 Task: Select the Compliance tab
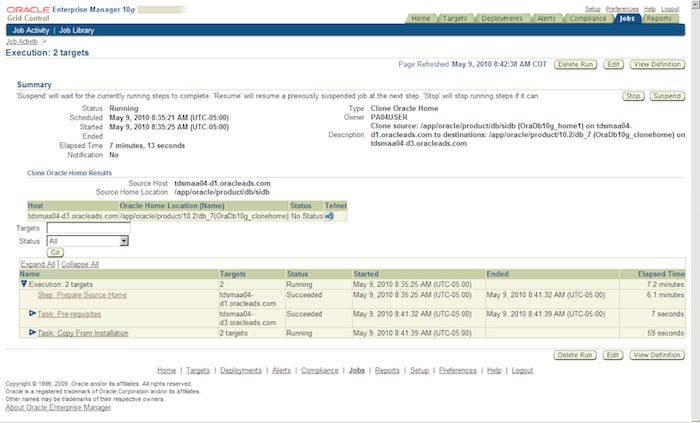click(588, 18)
